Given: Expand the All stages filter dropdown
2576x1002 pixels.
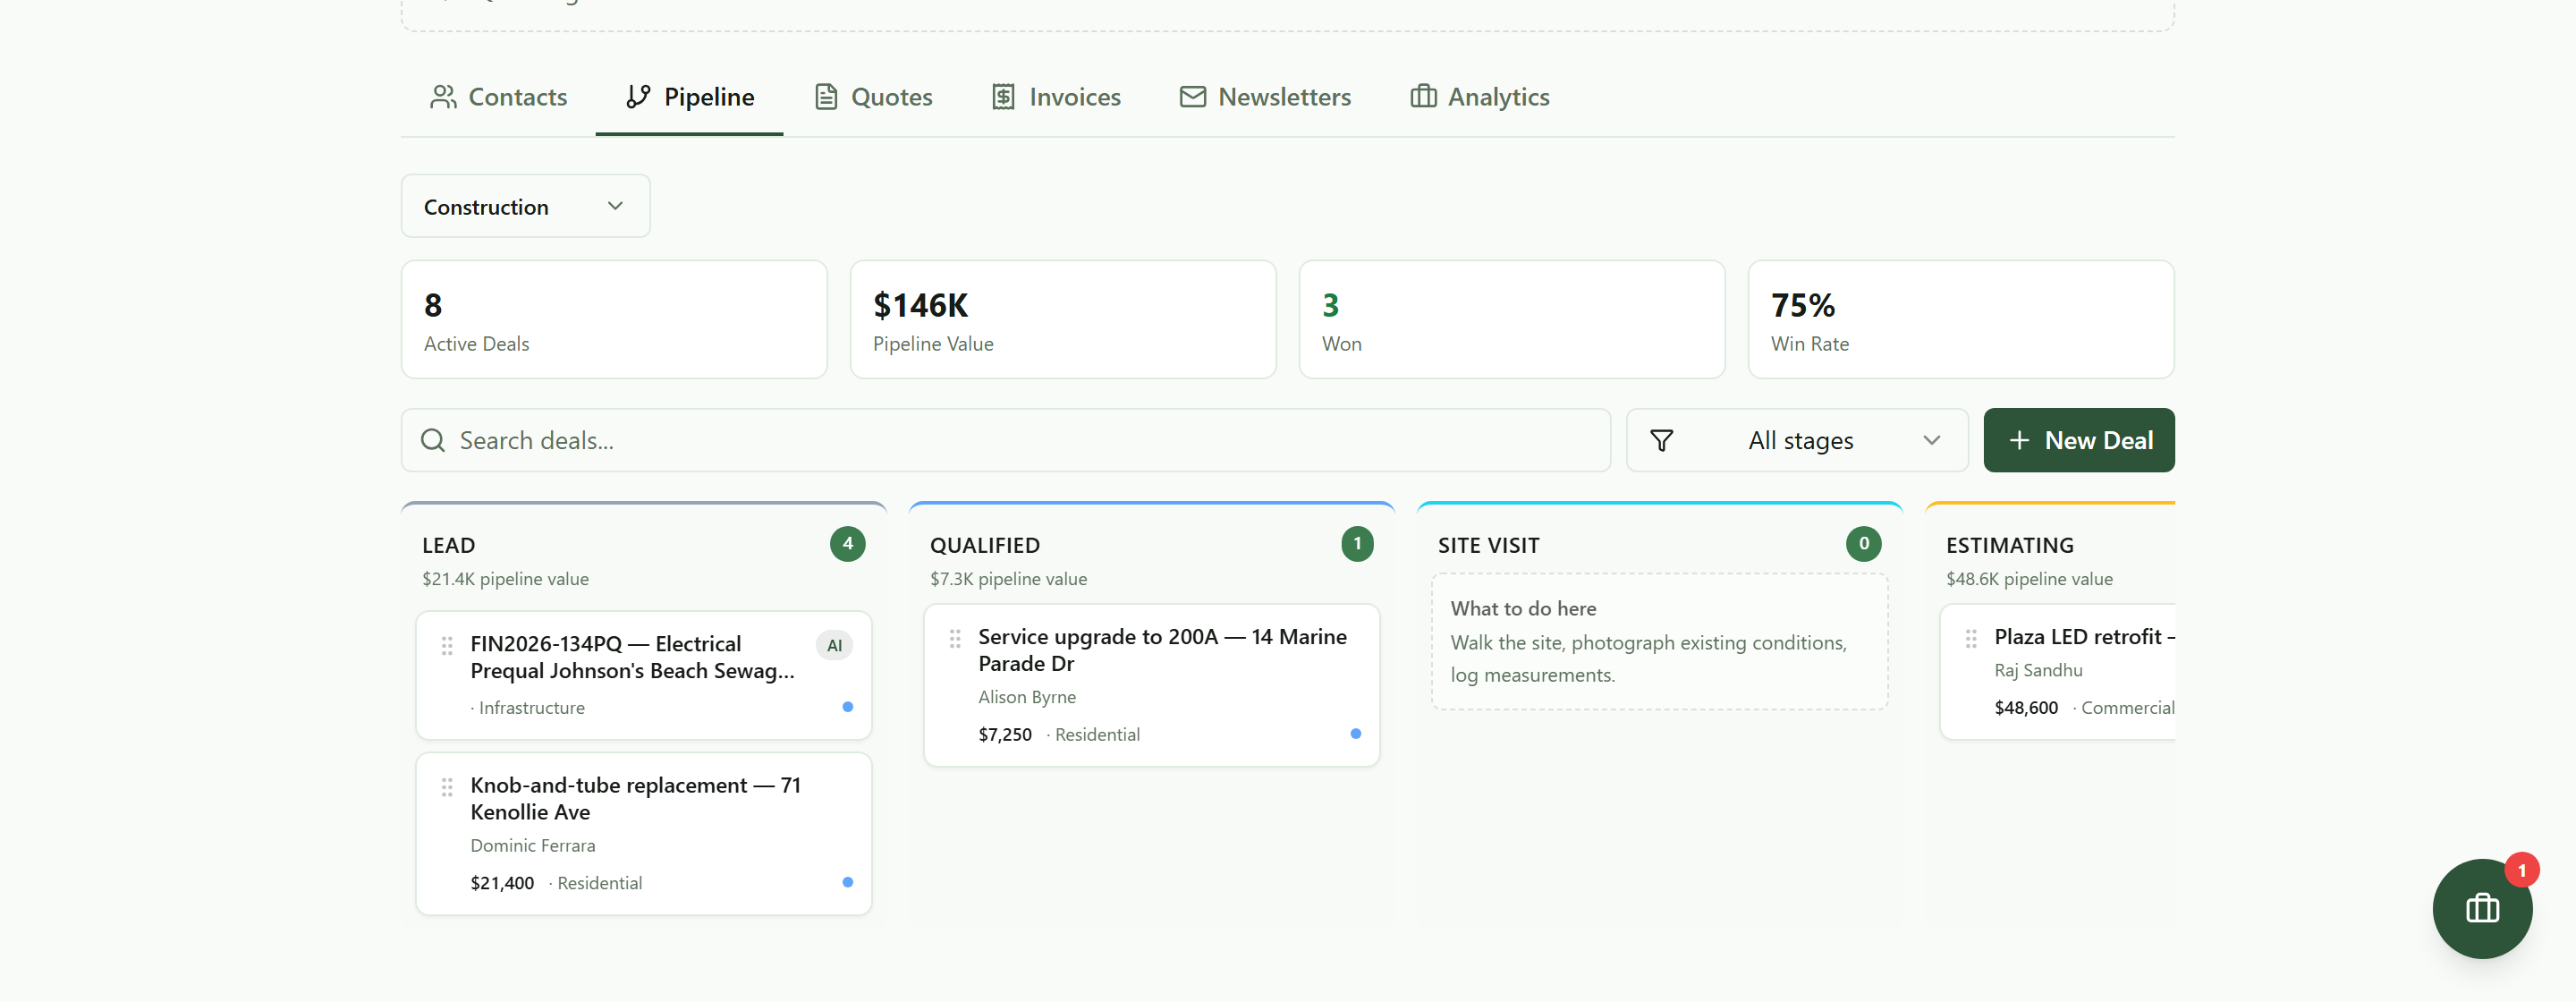Looking at the screenshot, I should click(1797, 440).
